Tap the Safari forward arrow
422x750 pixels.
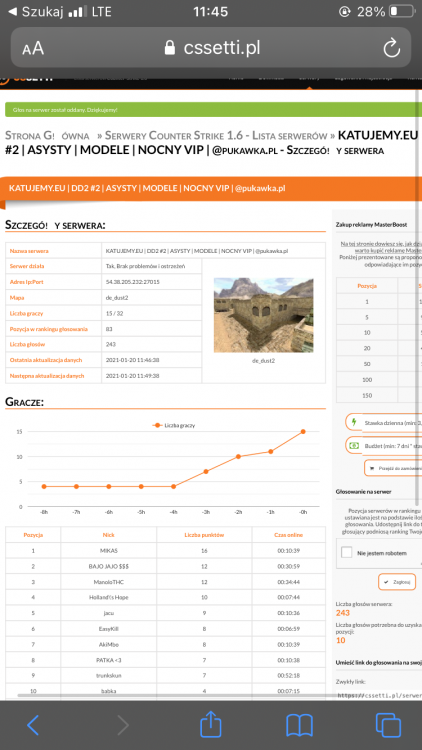(x=123, y=725)
